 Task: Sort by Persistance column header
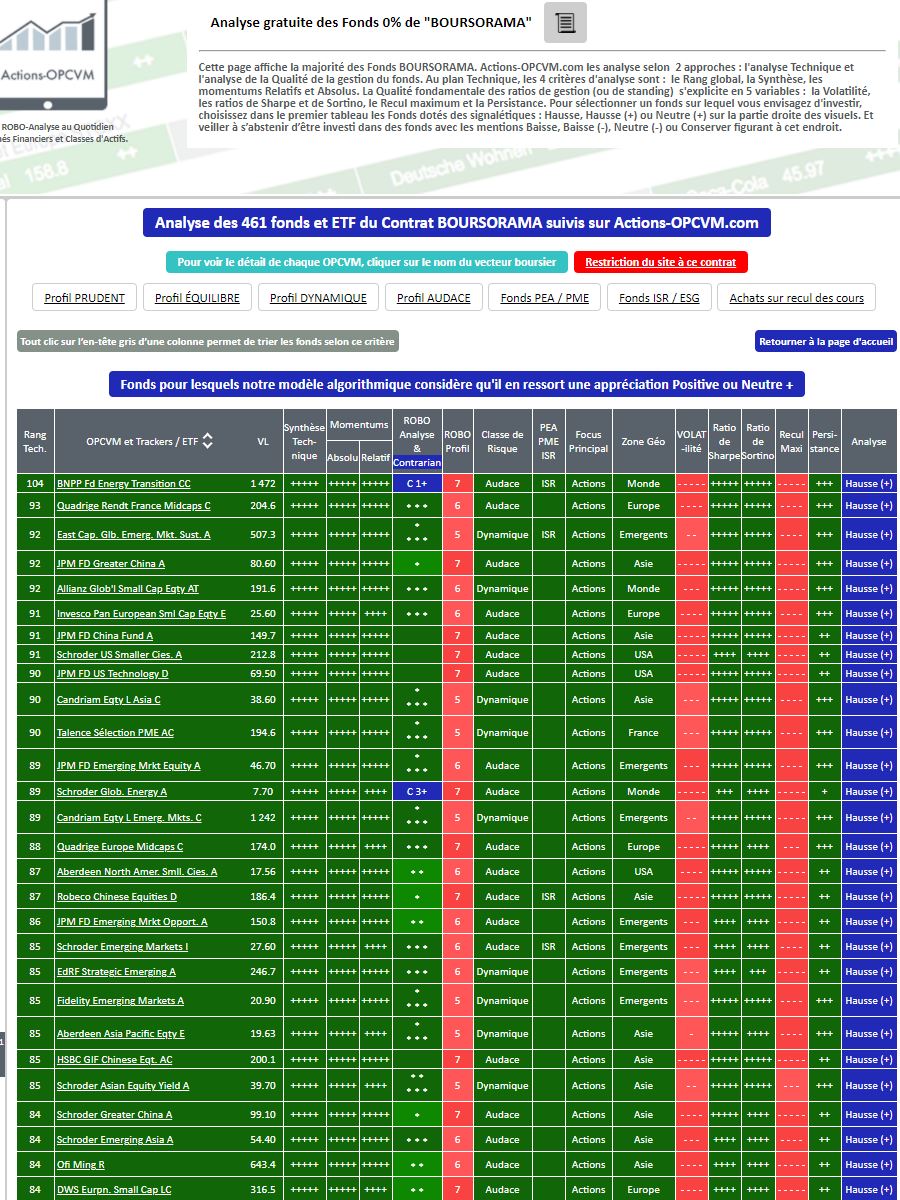tap(824, 441)
